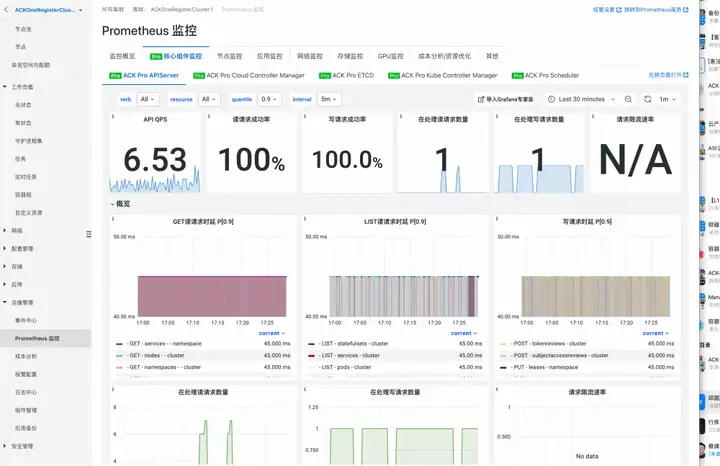Click the info icon on the 在处理读请求数量 stat panel
This screenshot has width=720, height=466.
pyautogui.click(x=401, y=116)
